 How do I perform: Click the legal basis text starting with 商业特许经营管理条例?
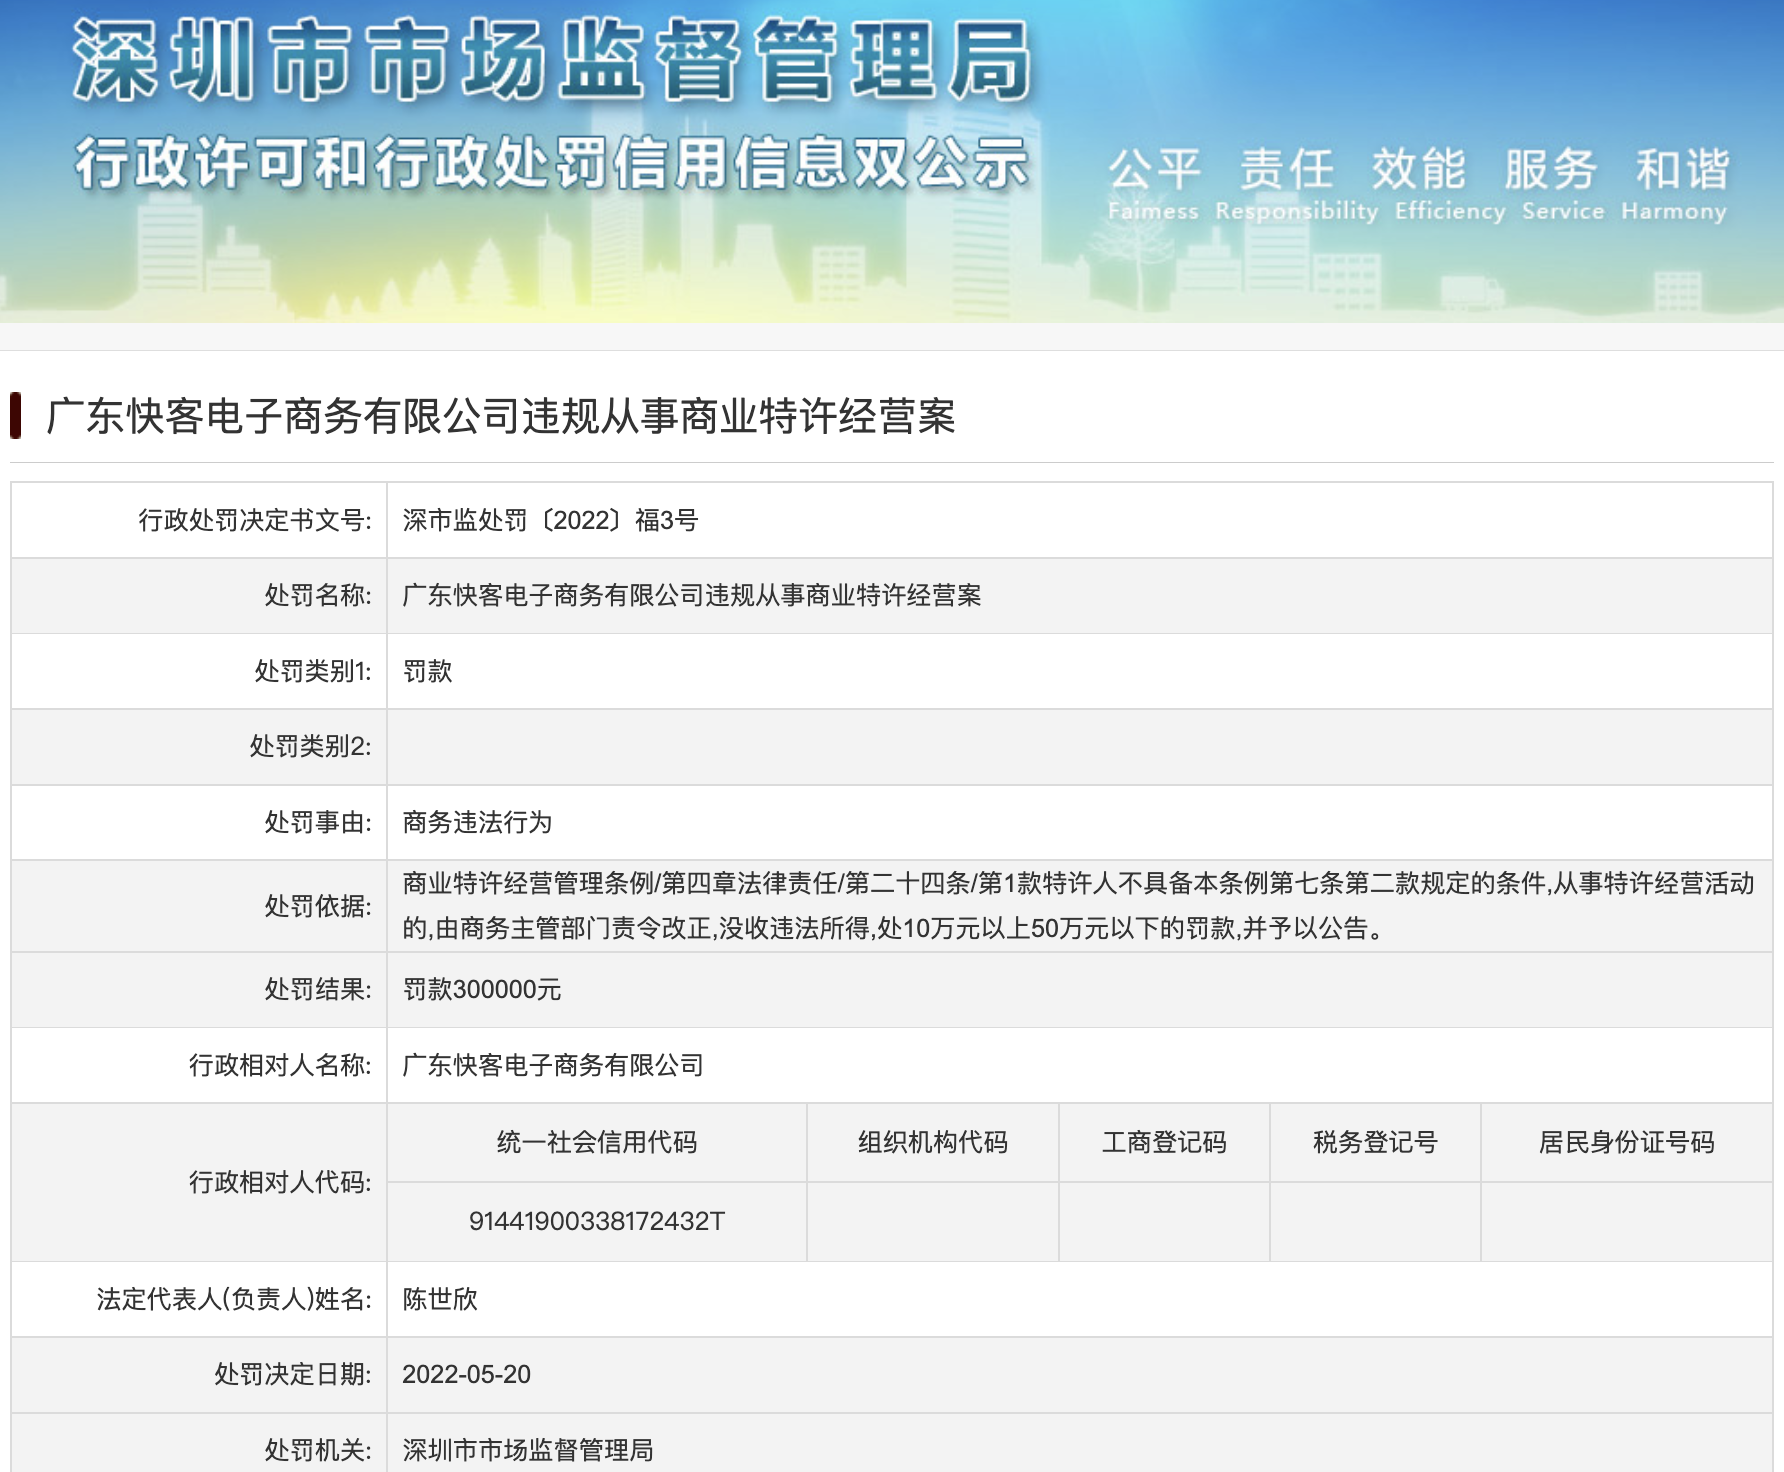tap(1078, 906)
